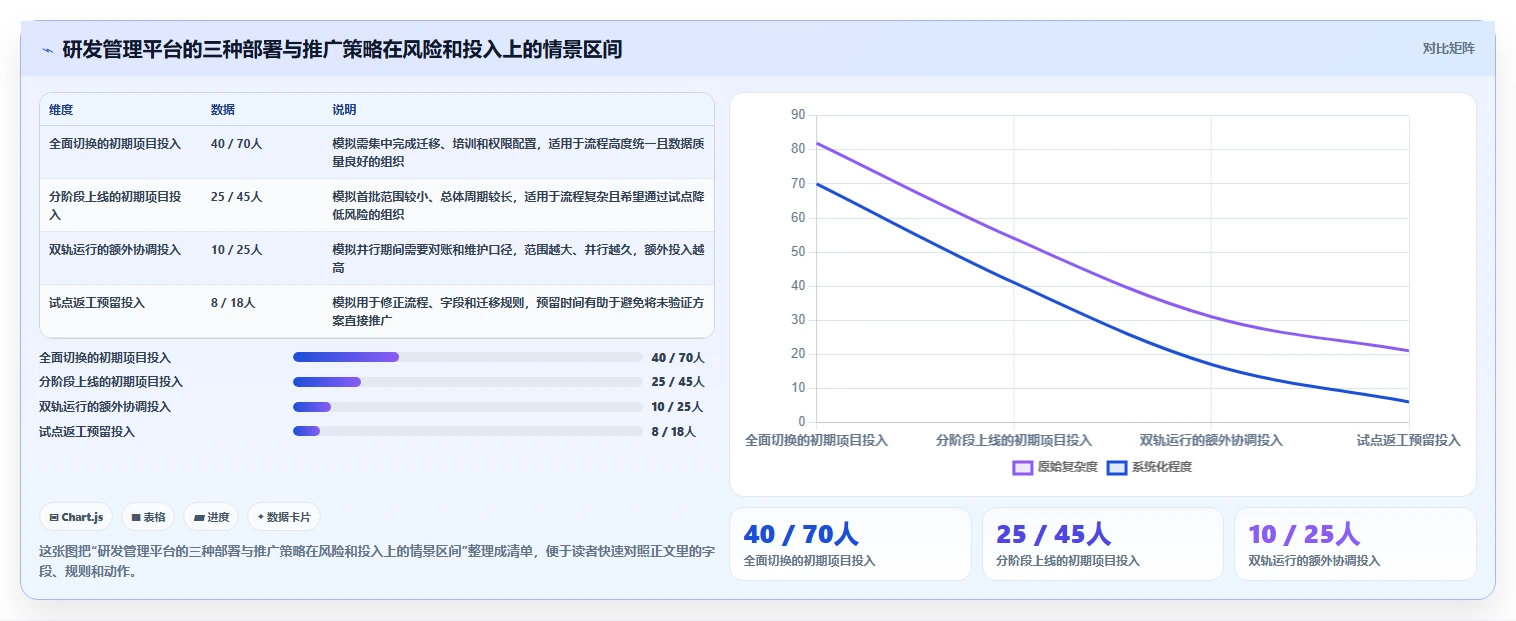Select the Chart.js tag chip

77,517
